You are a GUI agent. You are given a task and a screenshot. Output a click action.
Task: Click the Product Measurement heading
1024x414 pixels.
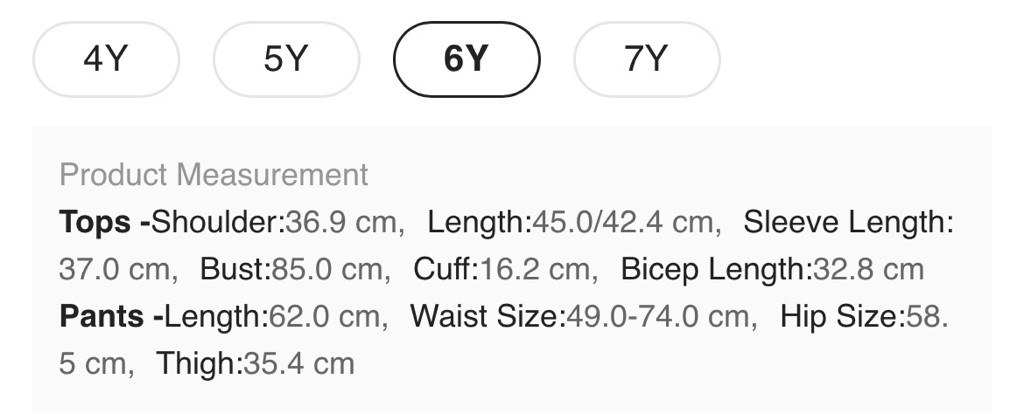[x=214, y=175]
